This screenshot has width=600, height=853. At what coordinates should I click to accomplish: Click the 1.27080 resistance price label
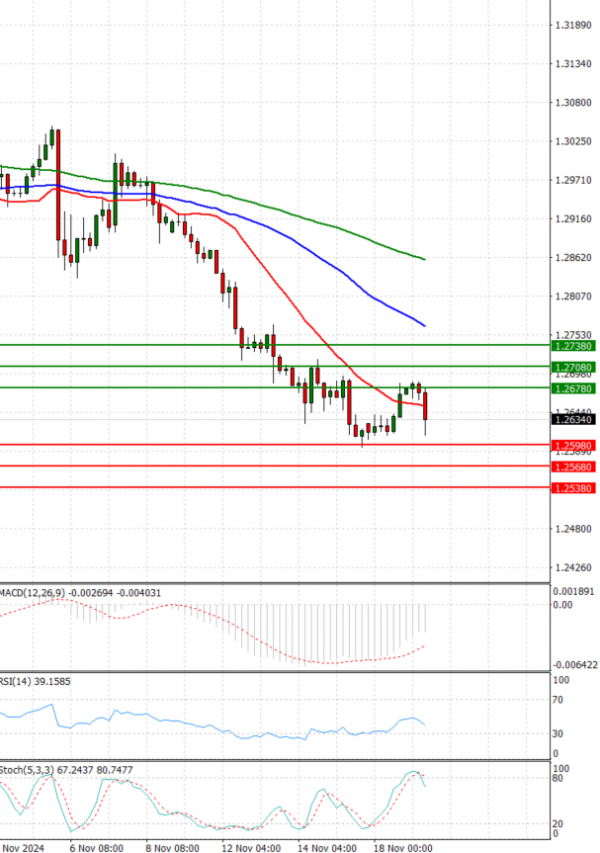[573, 367]
